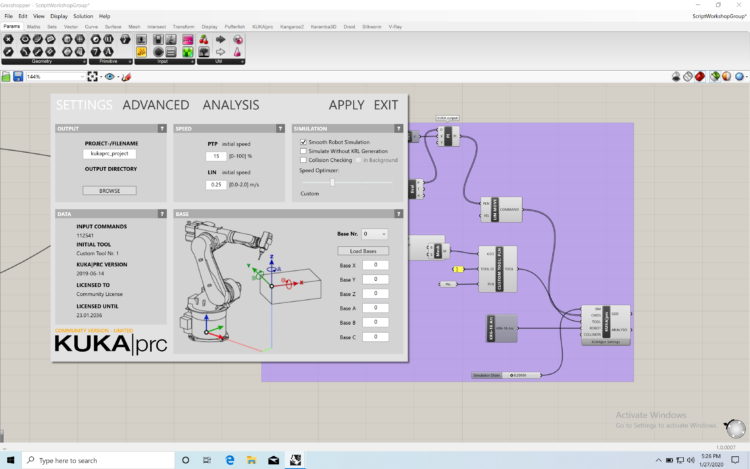The image size is (750, 469).
Task: Open the canvas zoom level dropdown
Action: pyautogui.click(x=82, y=76)
